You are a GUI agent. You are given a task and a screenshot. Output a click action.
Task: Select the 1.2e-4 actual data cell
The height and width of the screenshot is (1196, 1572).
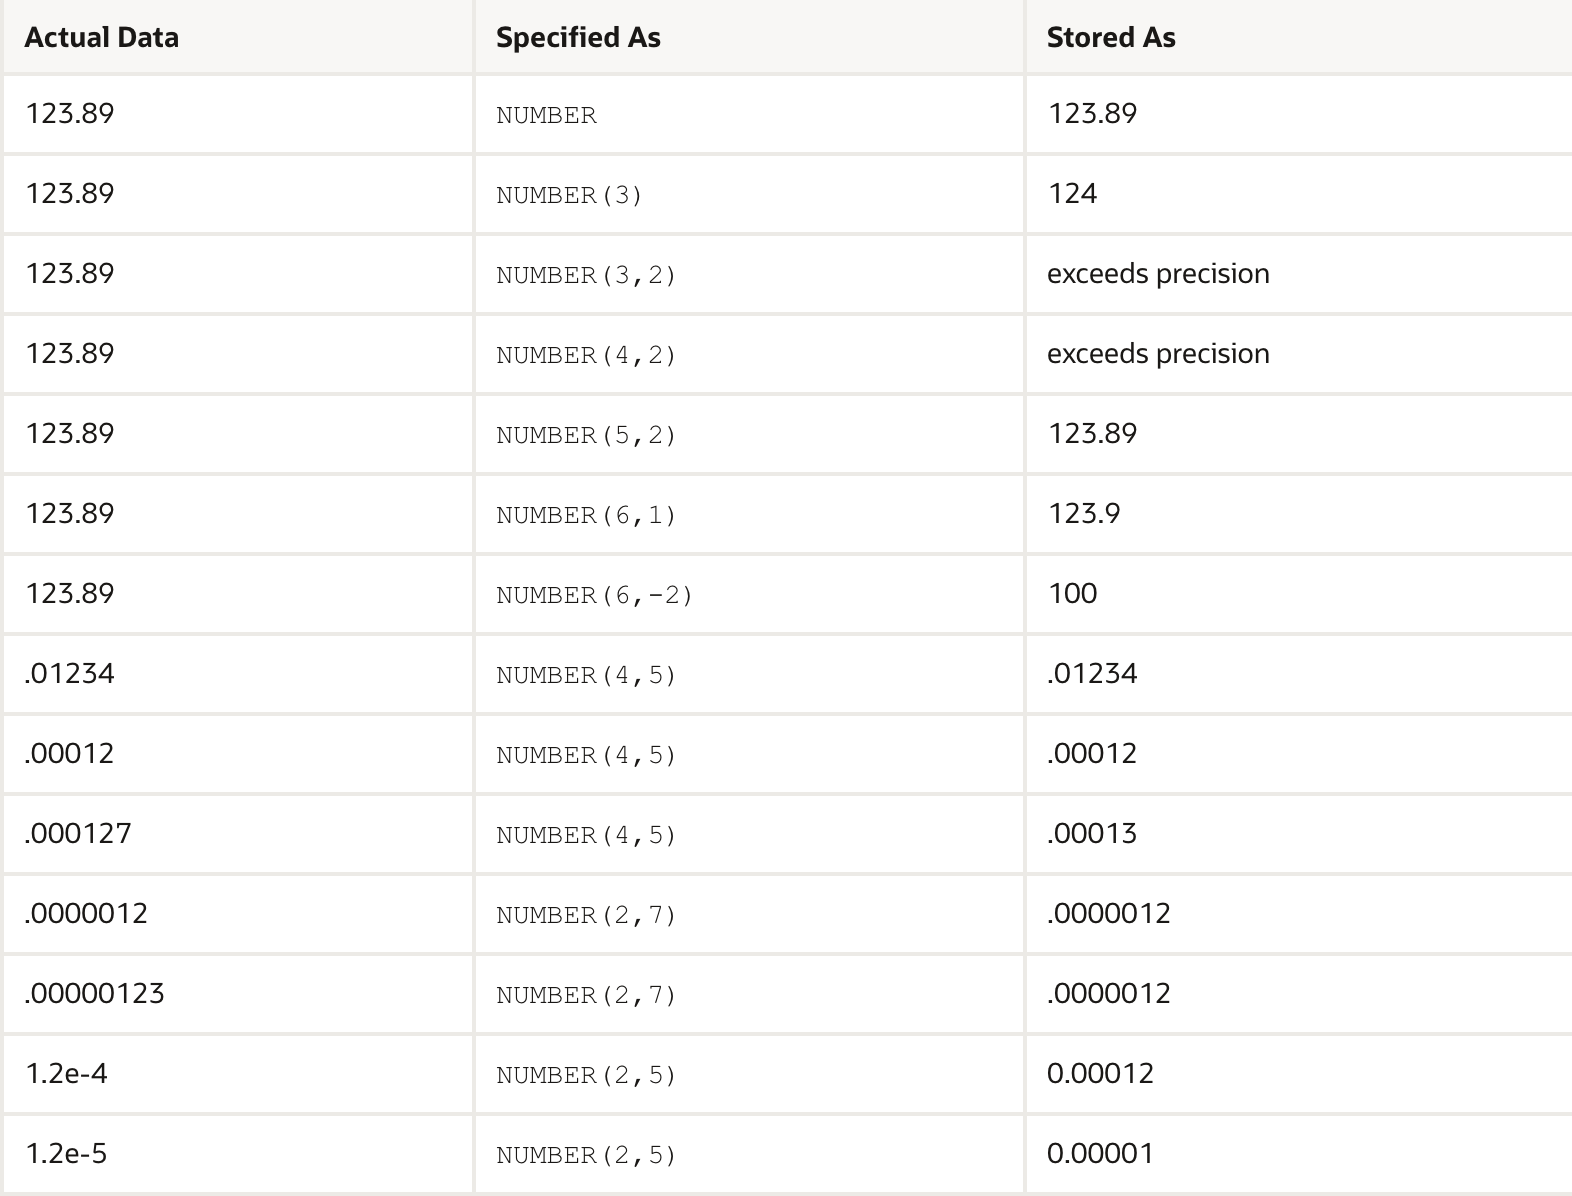66,1073
